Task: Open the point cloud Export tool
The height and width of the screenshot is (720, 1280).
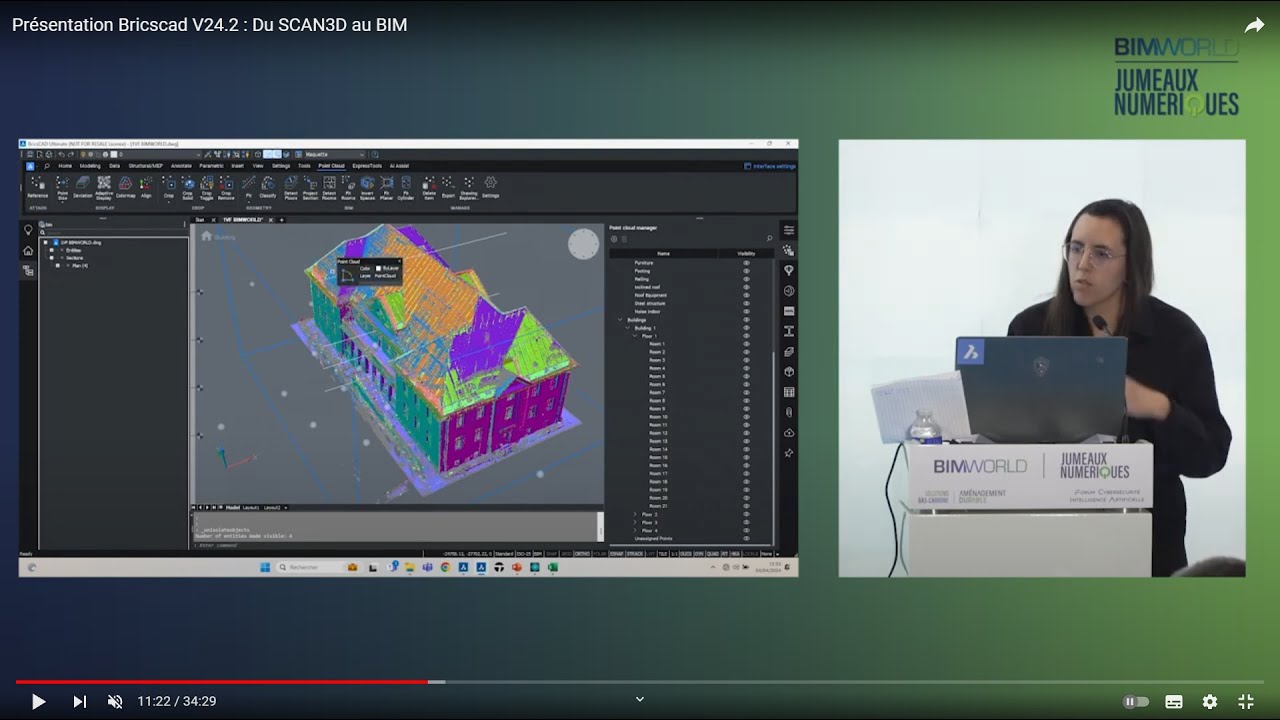Action: [448, 187]
